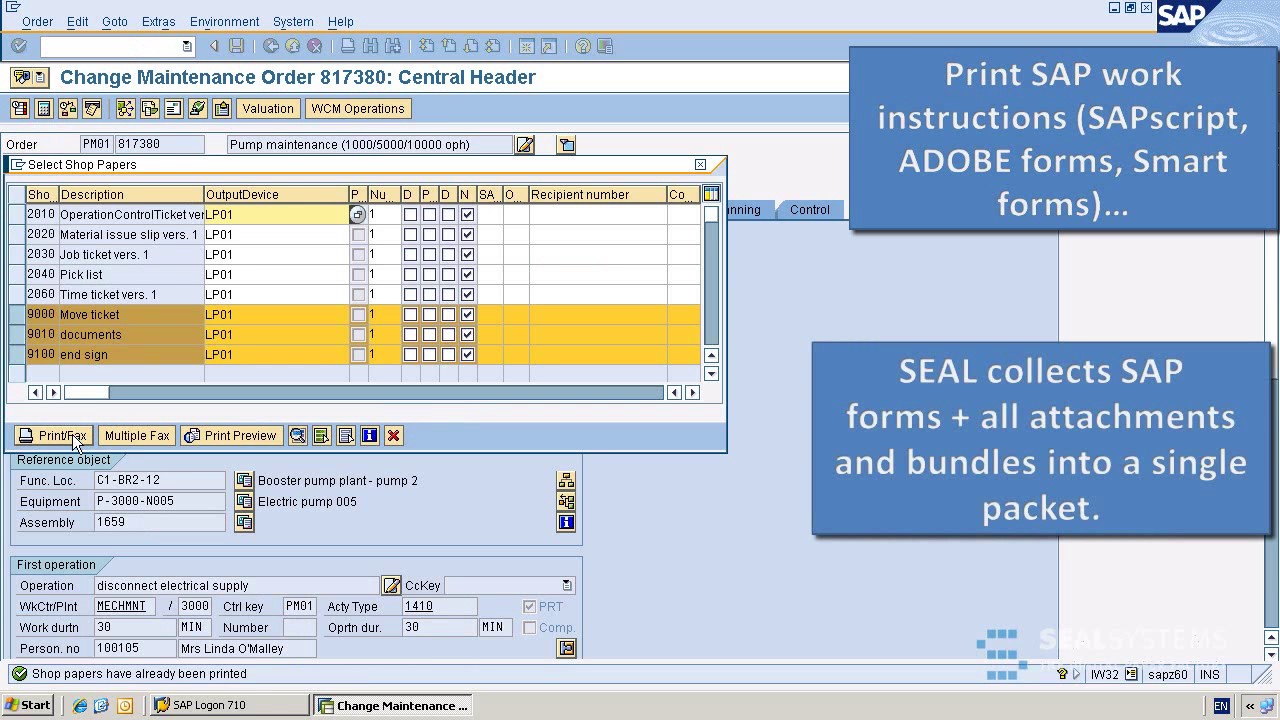Click the clipboard icon left of Valuation
This screenshot has height=720, width=1280.
click(222, 108)
